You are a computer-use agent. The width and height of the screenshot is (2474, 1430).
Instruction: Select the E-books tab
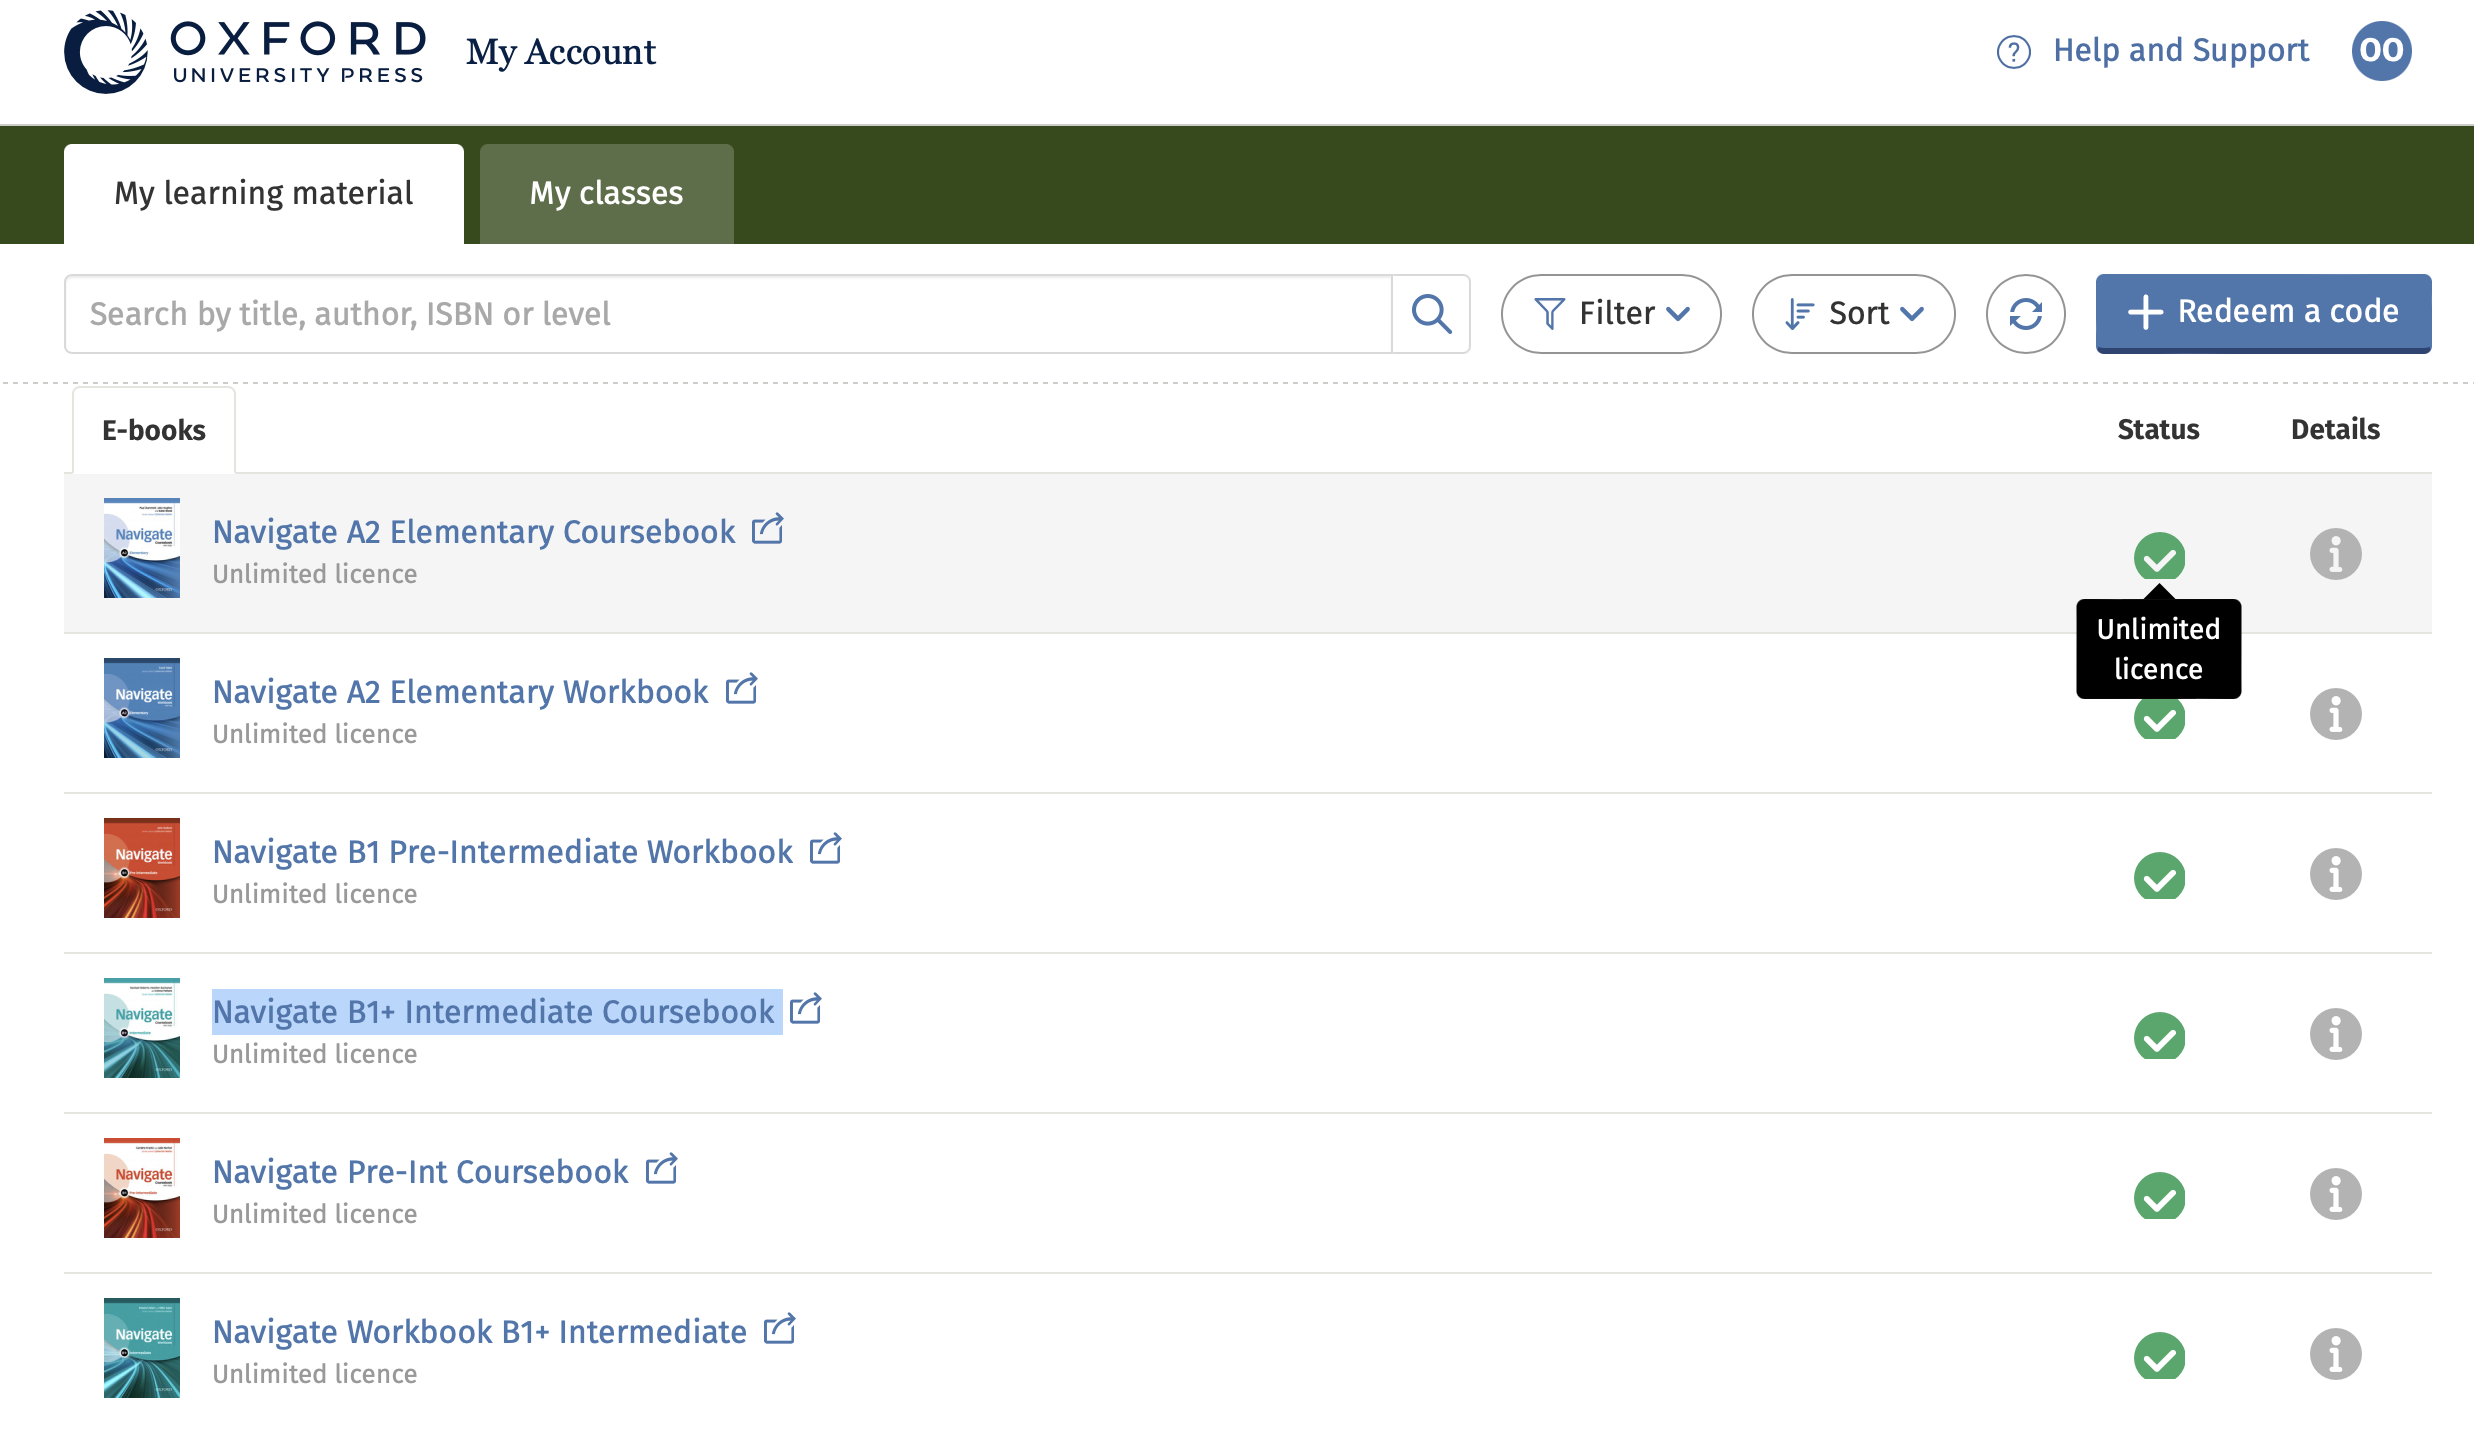154,430
